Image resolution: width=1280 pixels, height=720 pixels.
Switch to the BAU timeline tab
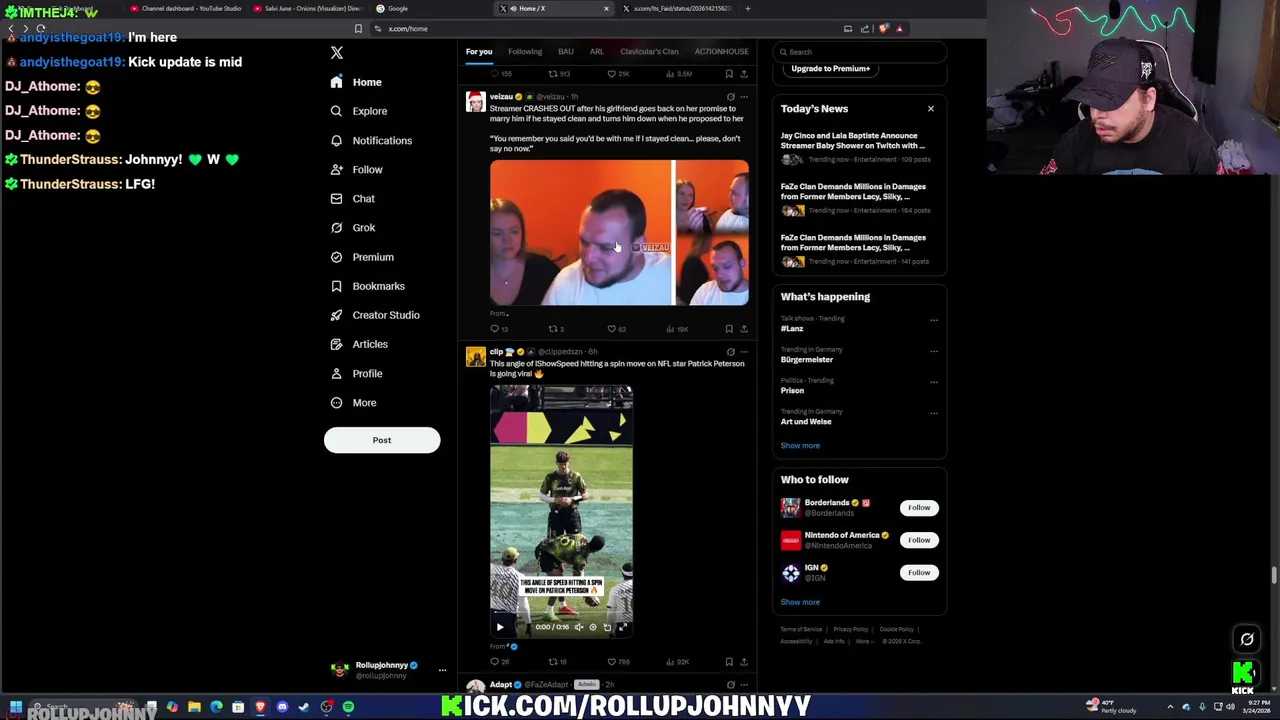(566, 51)
